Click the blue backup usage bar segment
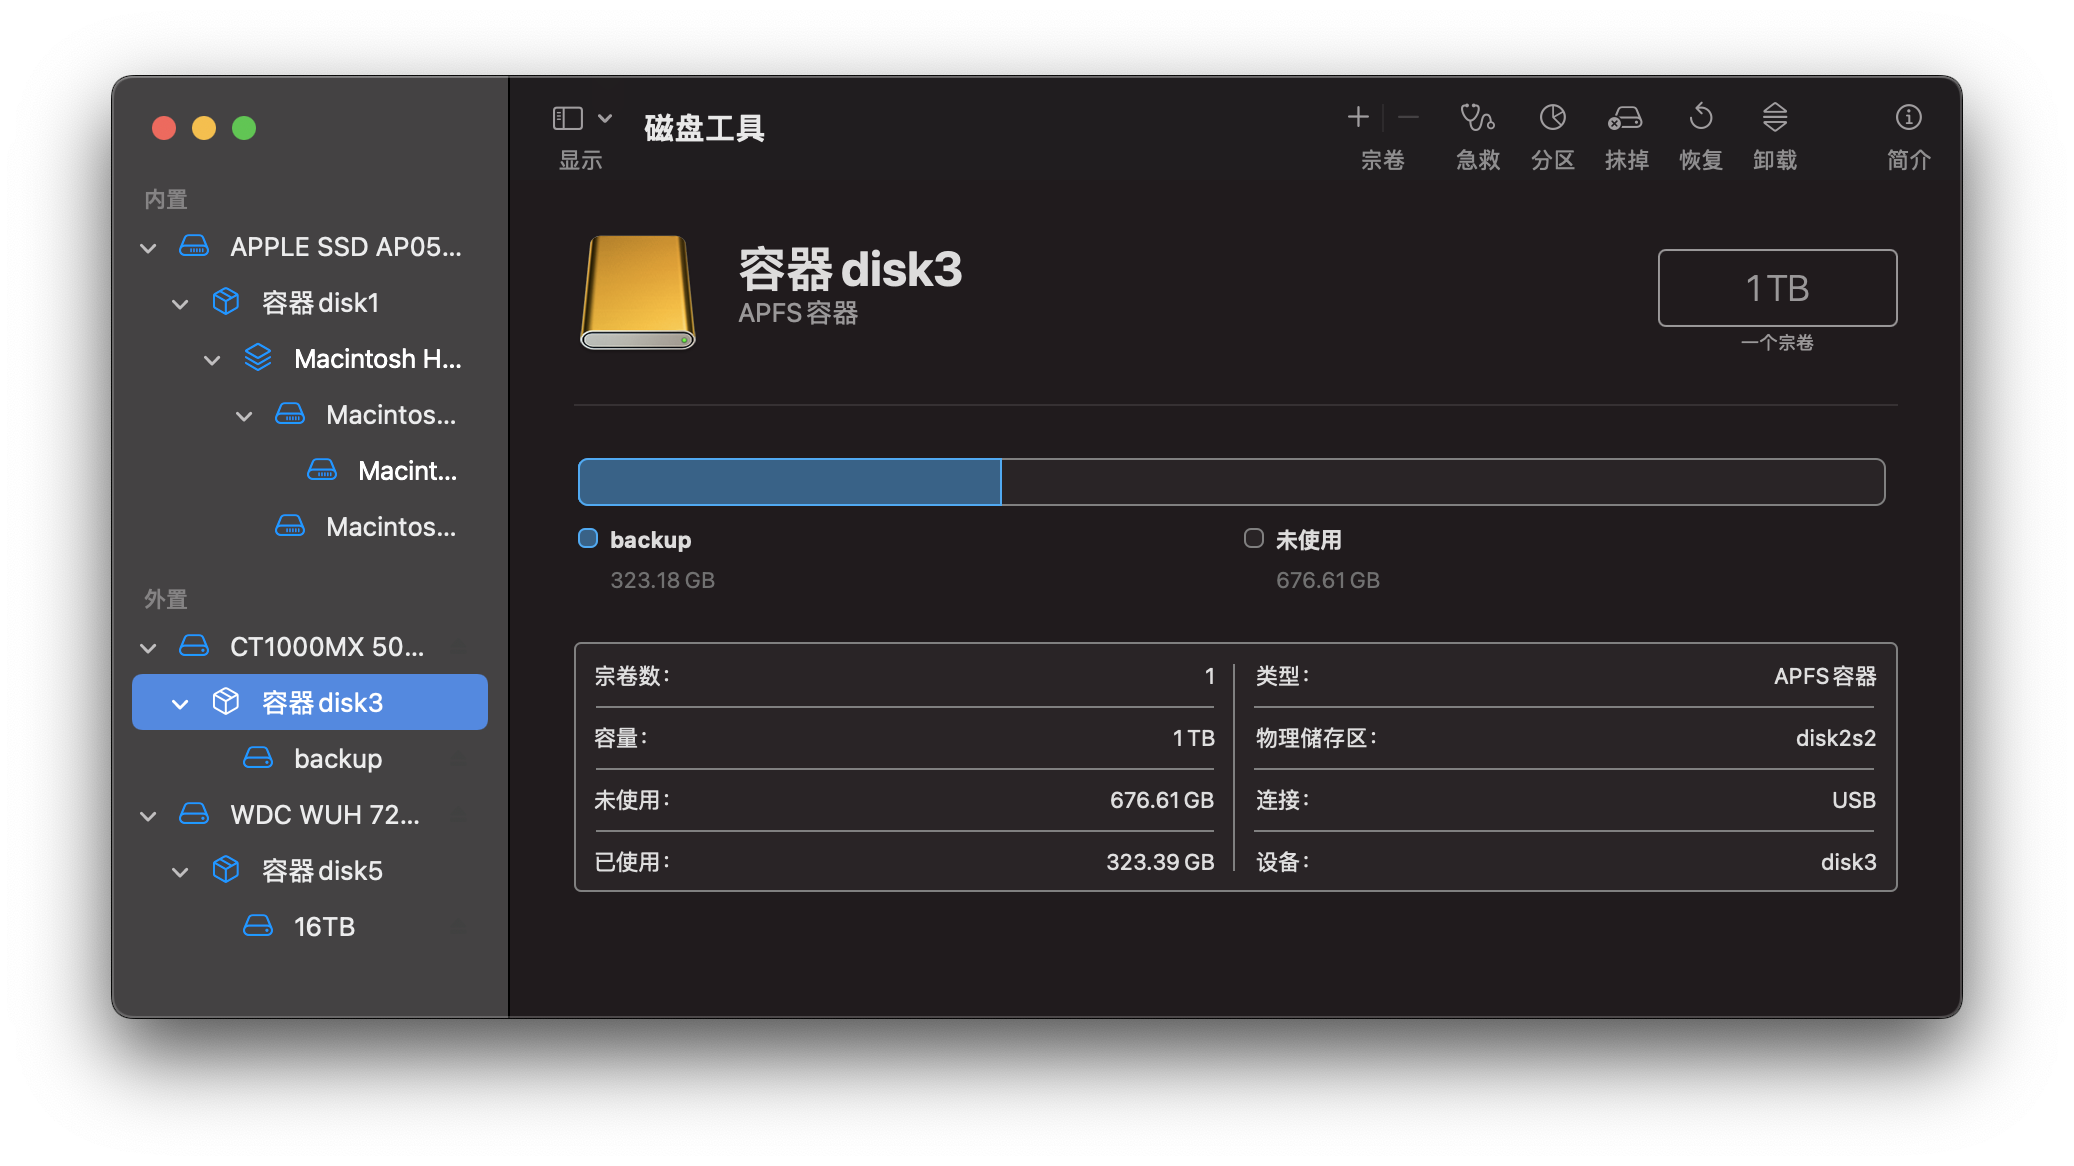2074x1166 pixels. [789, 482]
